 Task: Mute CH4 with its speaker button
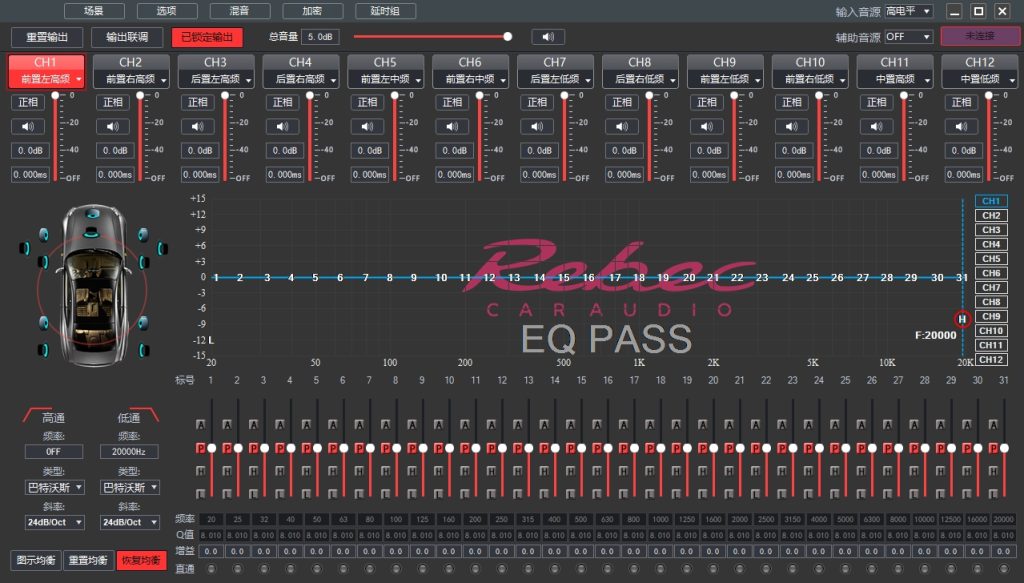[283, 126]
